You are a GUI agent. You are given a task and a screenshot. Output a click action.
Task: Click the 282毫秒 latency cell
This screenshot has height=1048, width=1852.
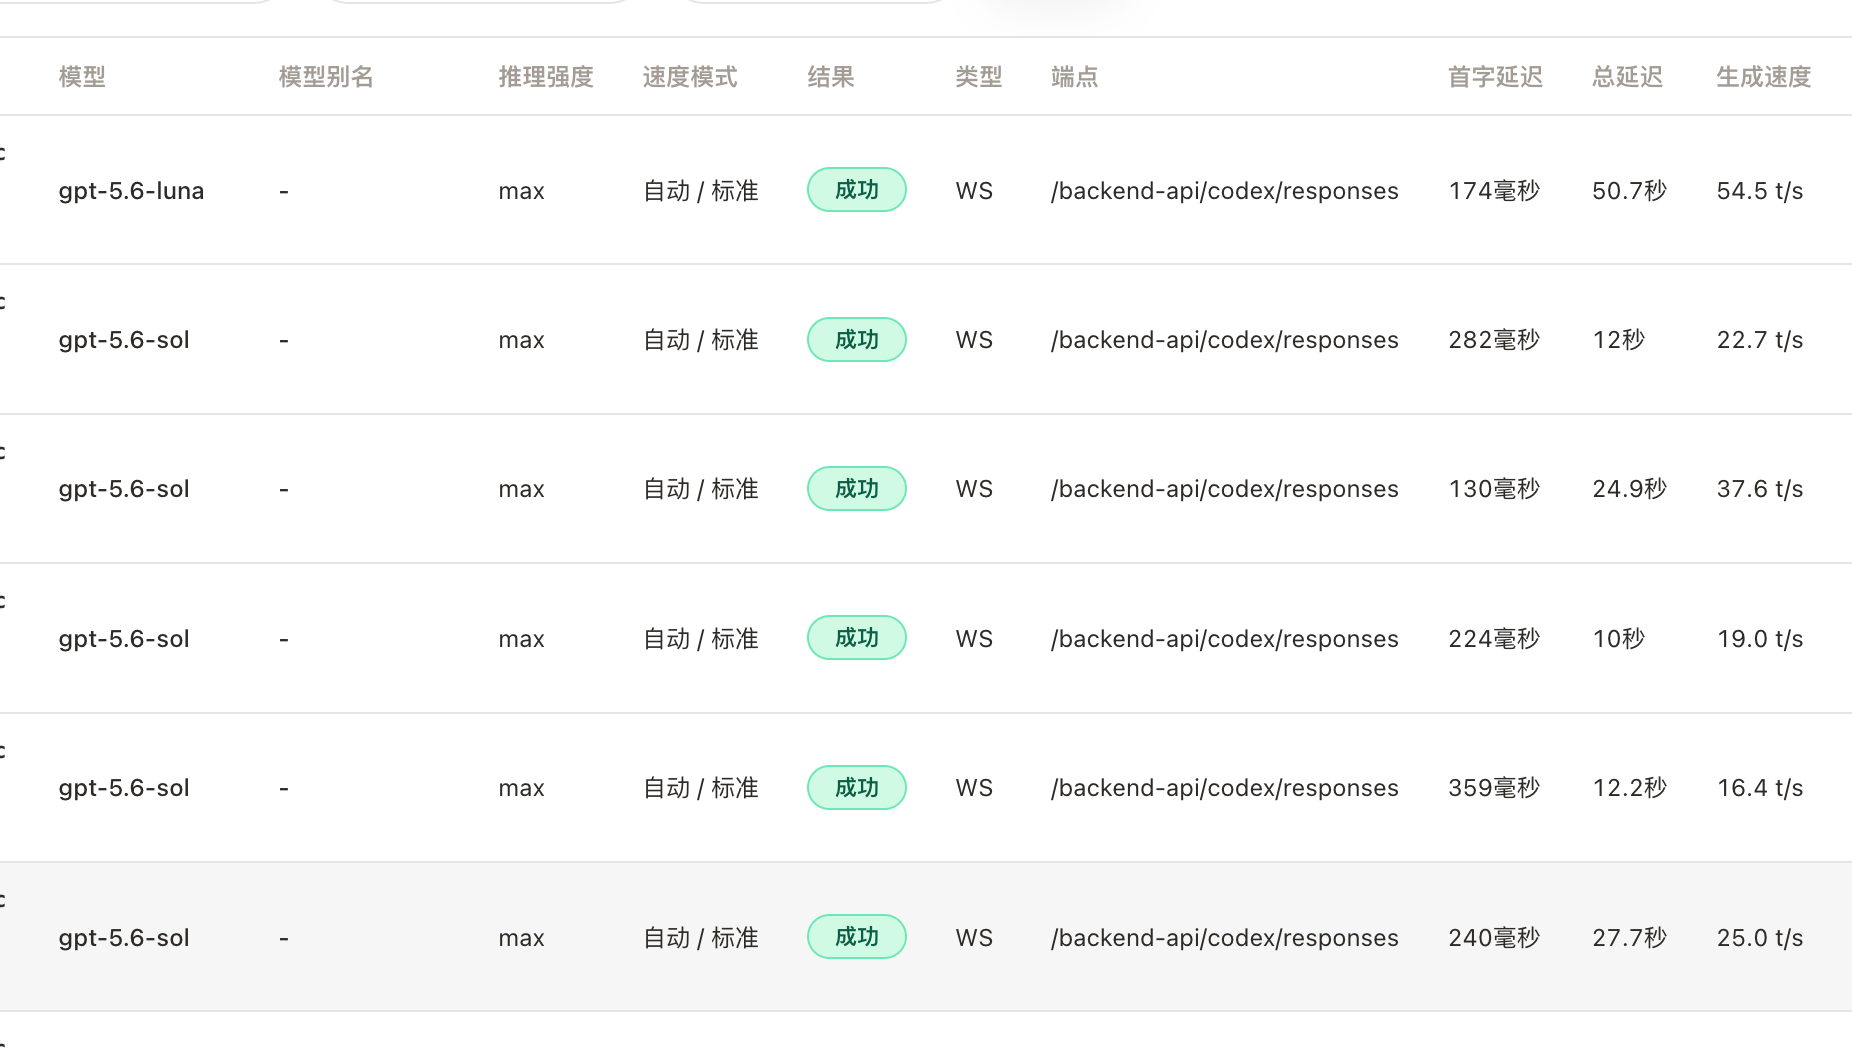coord(1494,340)
